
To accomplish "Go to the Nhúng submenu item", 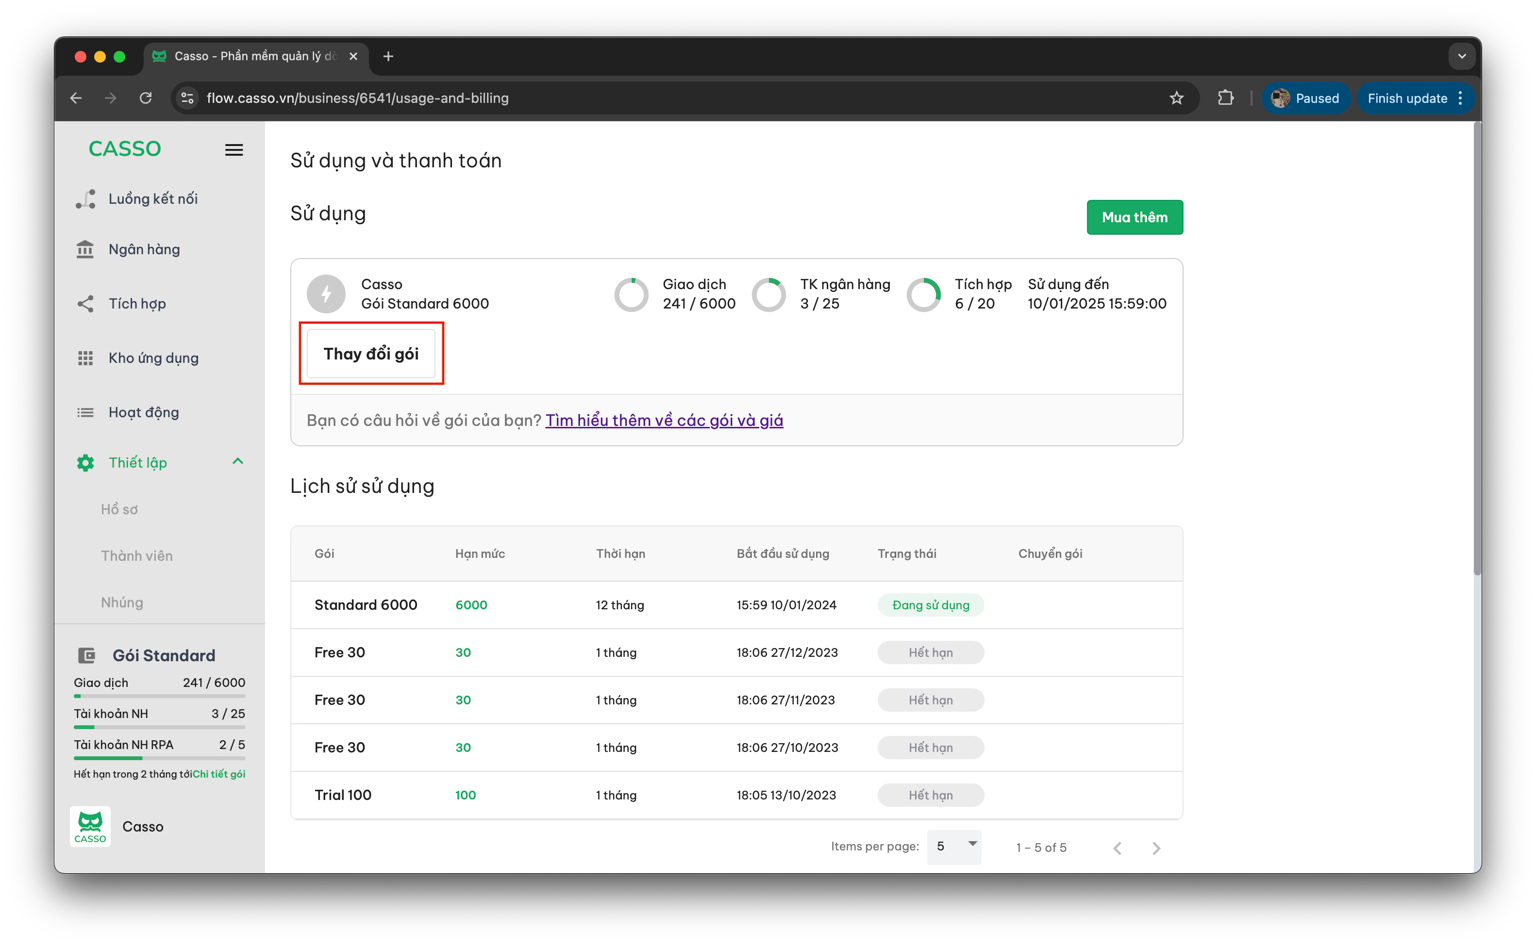I will (x=122, y=602).
